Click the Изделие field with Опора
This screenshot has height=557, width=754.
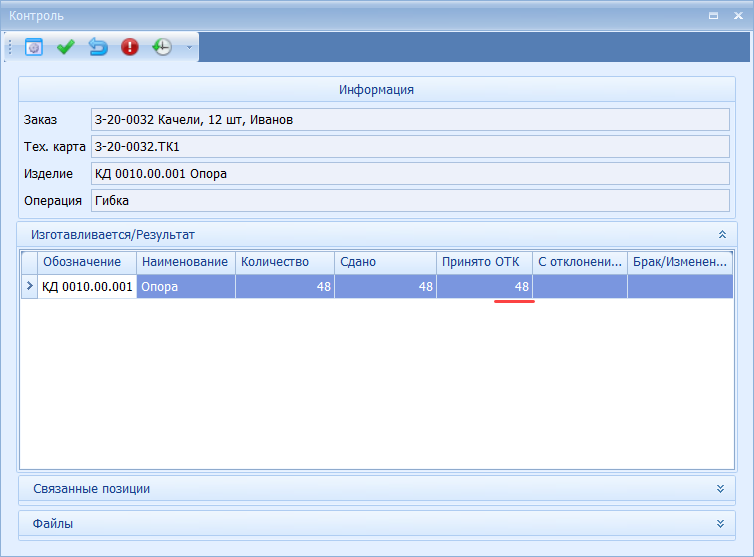point(409,174)
